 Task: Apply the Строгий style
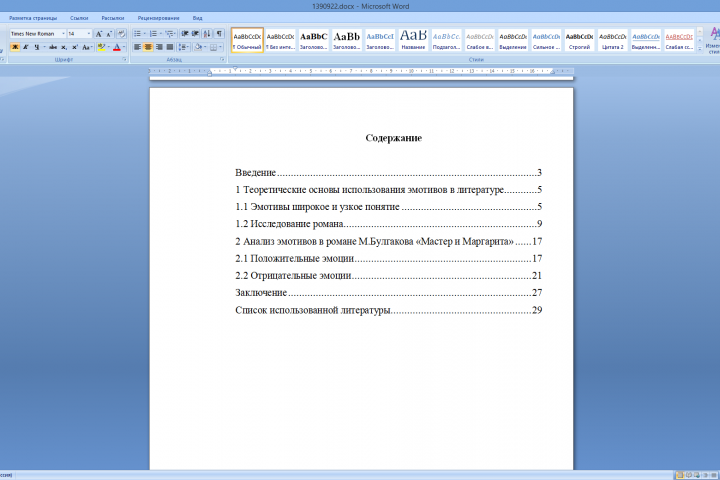click(x=579, y=40)
